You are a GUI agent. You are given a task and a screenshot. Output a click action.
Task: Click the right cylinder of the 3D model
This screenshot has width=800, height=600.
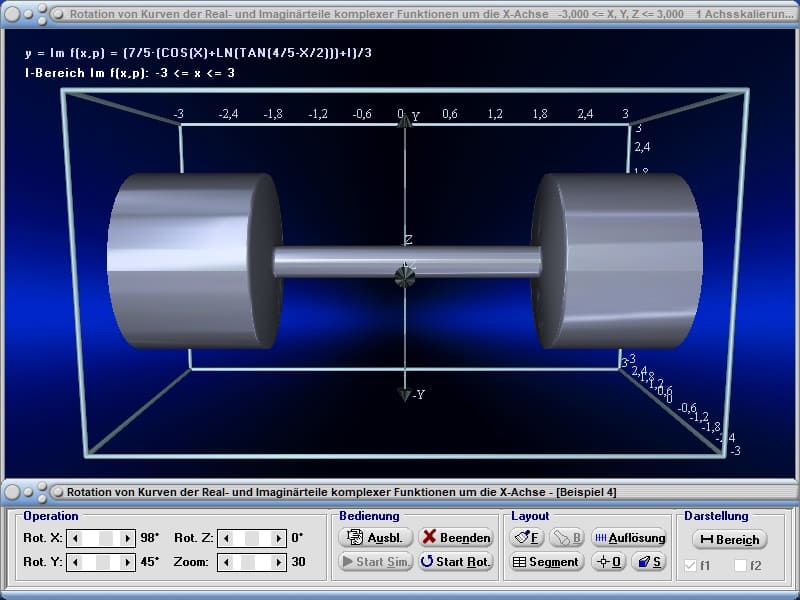tap(617, 261)
